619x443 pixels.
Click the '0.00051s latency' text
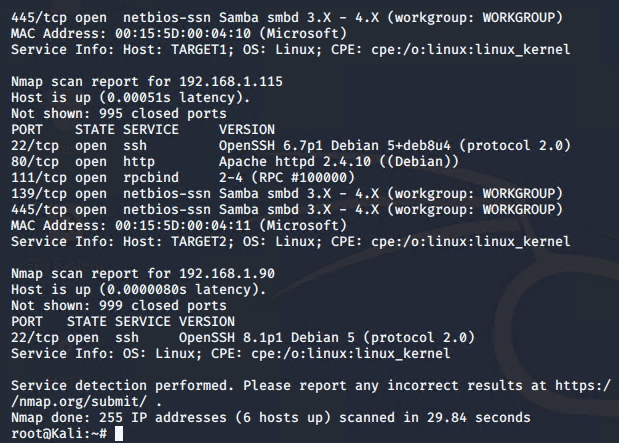[x=171, y=98]
